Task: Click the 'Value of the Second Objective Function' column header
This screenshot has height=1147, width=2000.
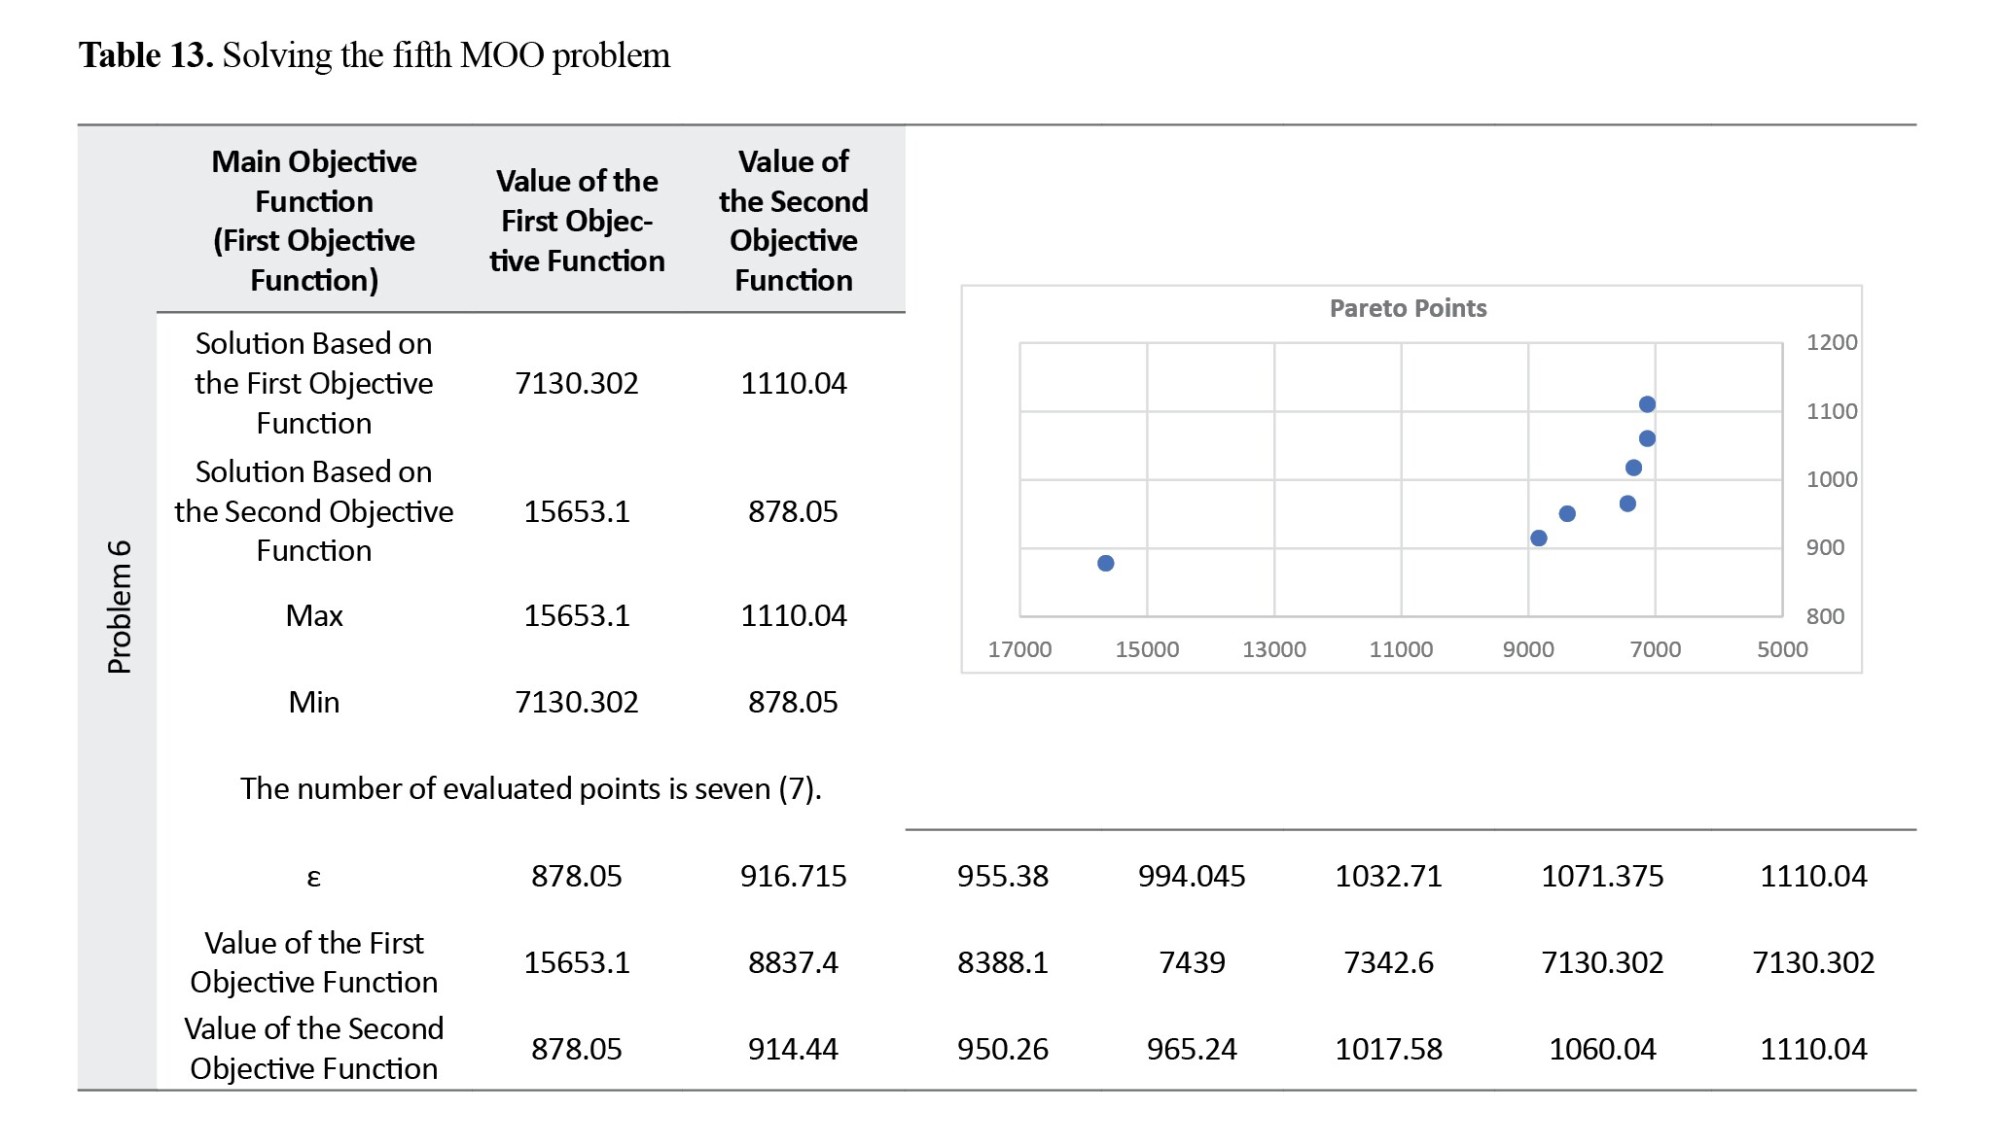Action: 793,221
